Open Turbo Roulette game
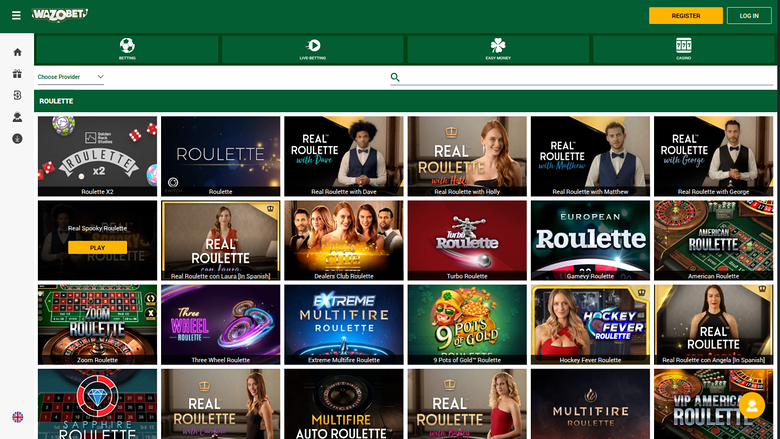This screenshot has width=780, height=439. [467, 241]
